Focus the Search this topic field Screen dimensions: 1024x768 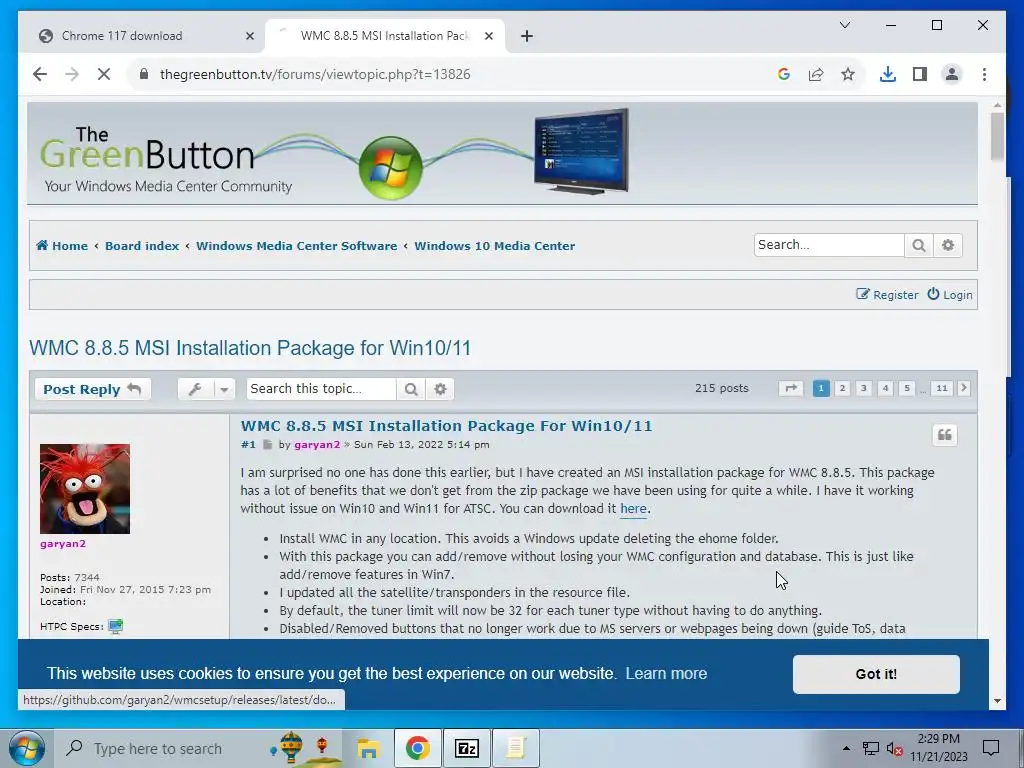321,389
